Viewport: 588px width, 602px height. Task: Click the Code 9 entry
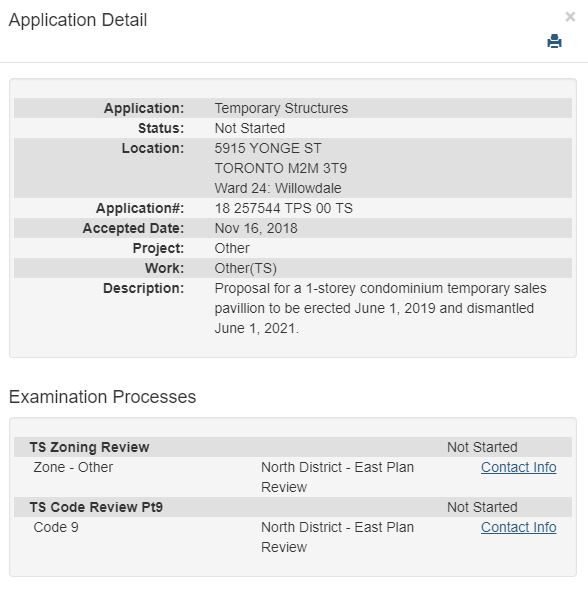point(56,527)
